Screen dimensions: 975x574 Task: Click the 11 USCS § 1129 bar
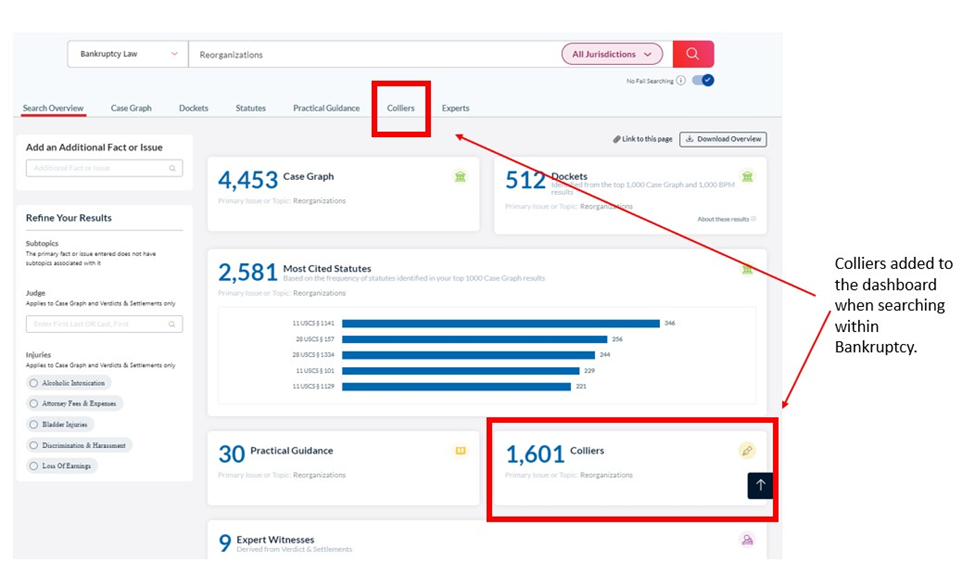pos(456,387)
